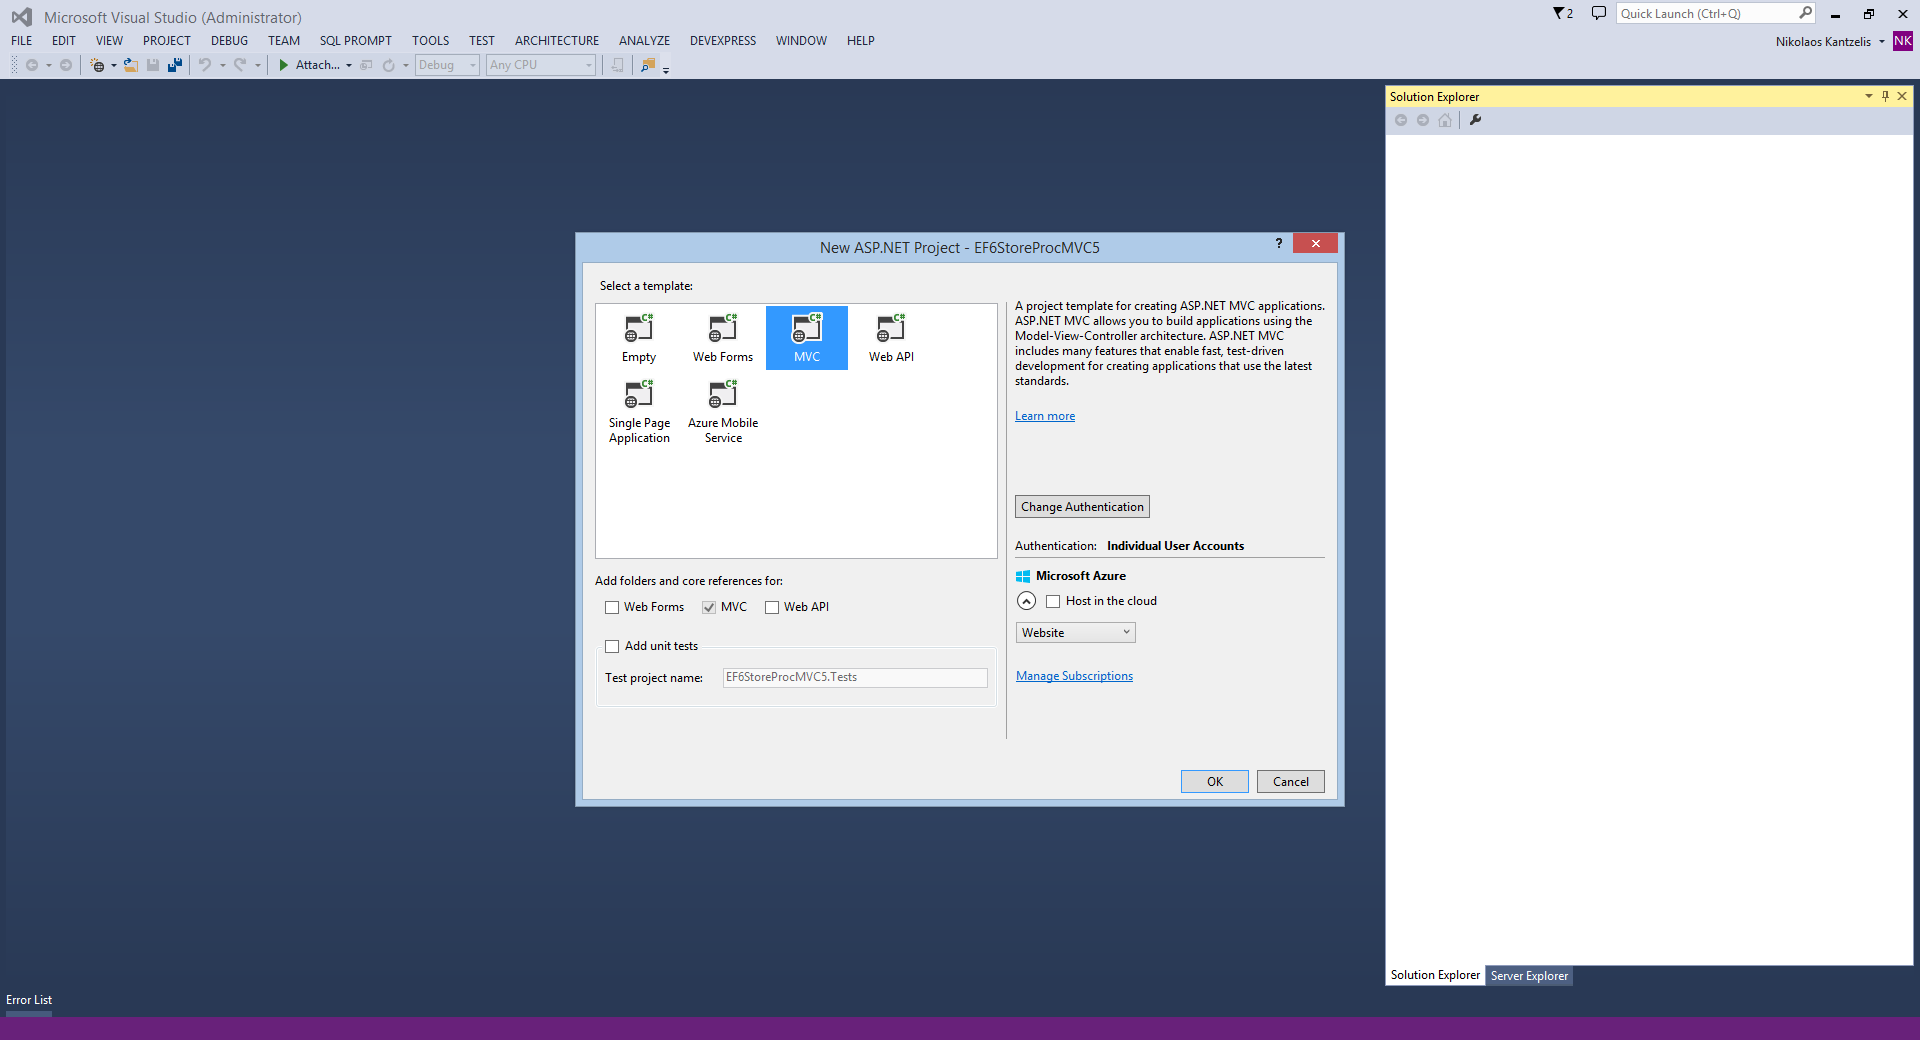Open the Any CPU platform dropdown
This screenshot has height=1040, width=1920.
[x=541, y=65]
